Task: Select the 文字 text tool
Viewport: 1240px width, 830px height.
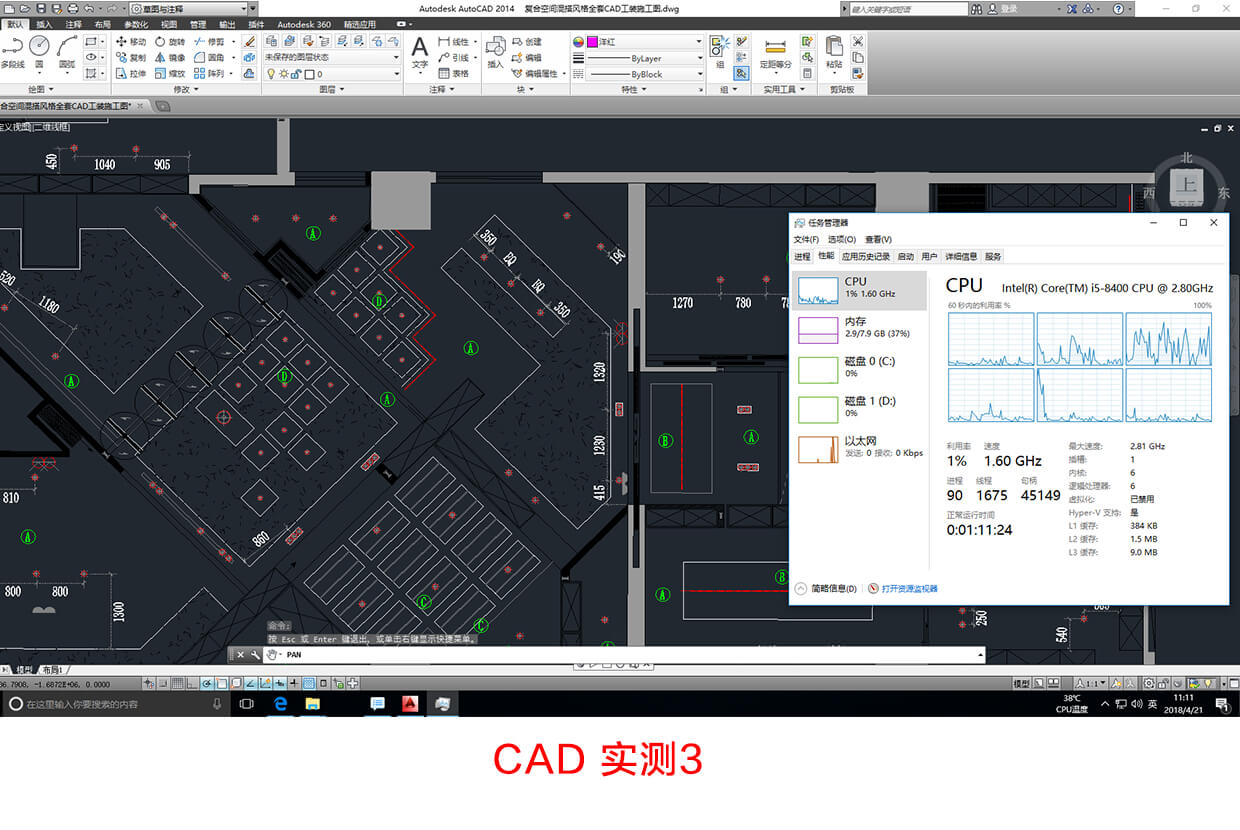Action: 420,53
